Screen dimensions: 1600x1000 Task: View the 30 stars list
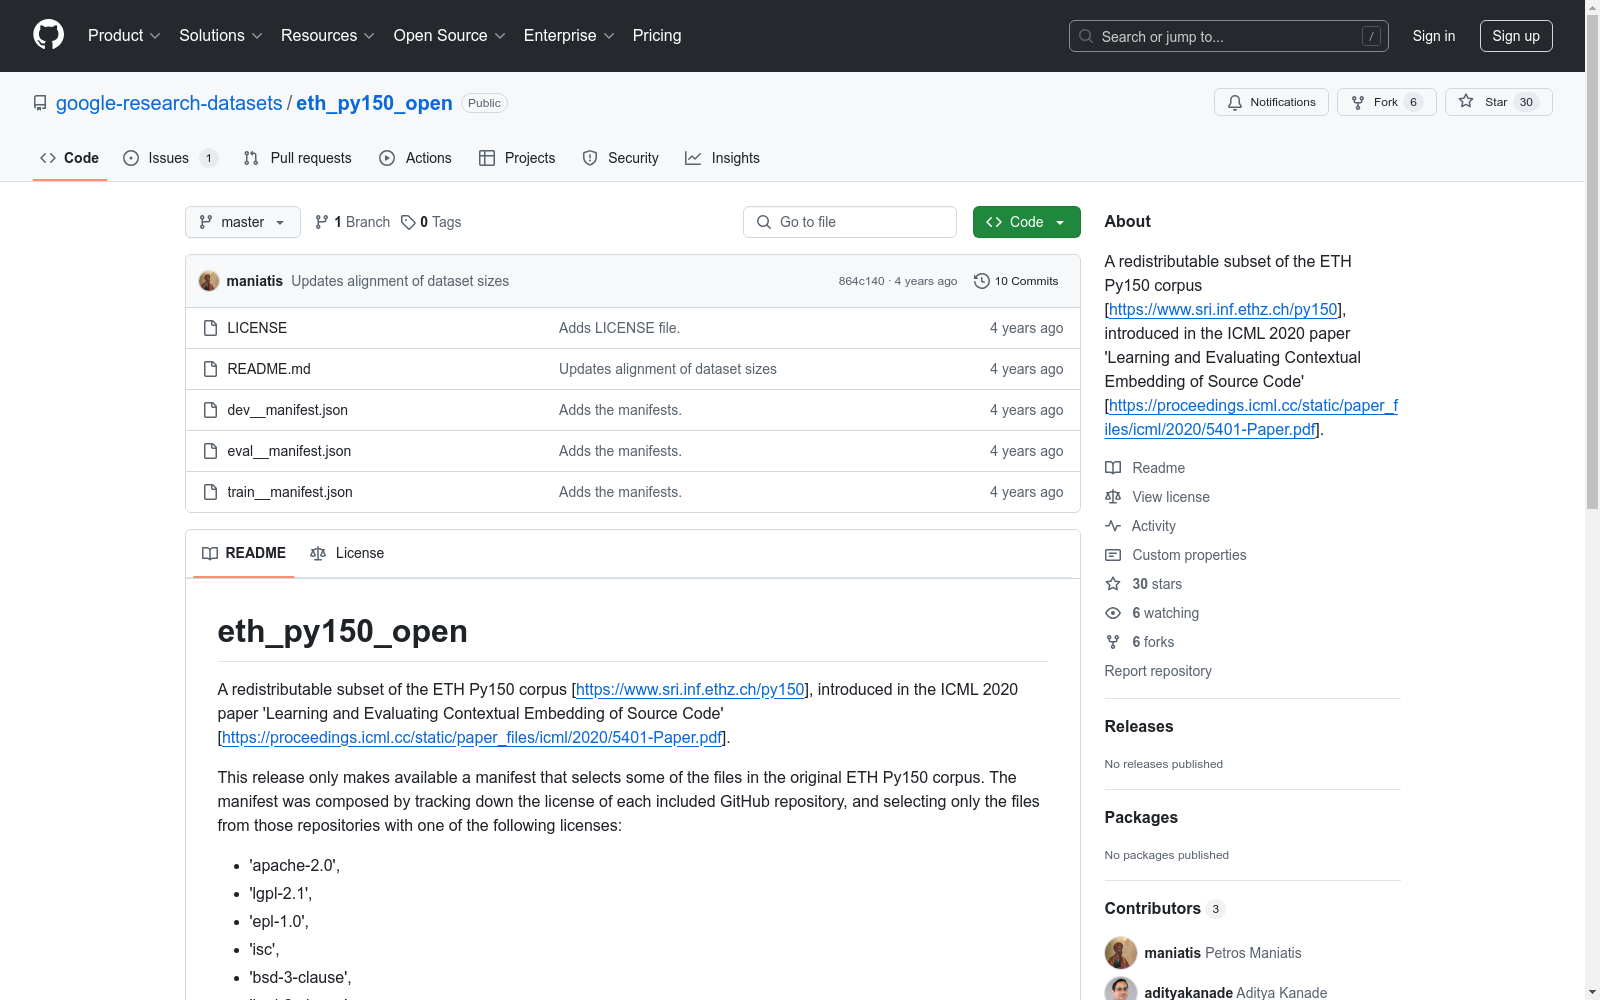pos(1144,584)
